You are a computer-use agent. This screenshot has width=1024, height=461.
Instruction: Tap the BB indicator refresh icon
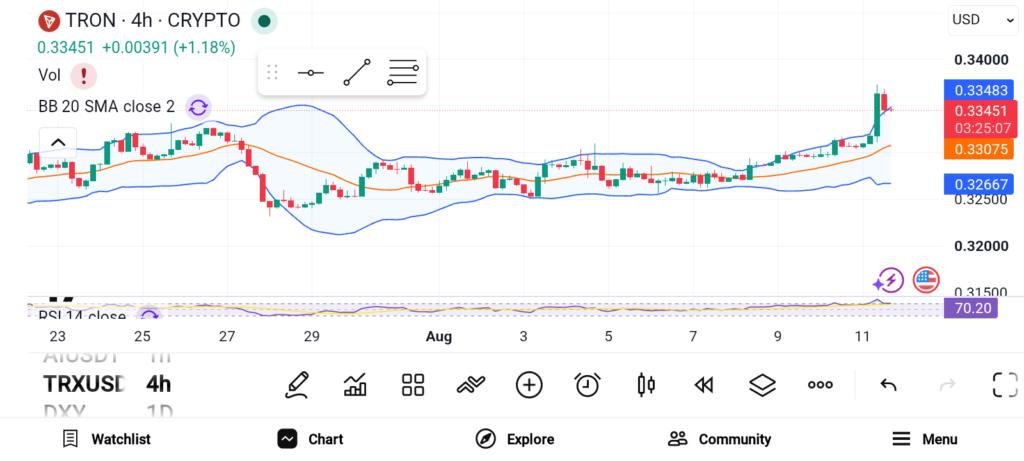(x=198, y=107)
